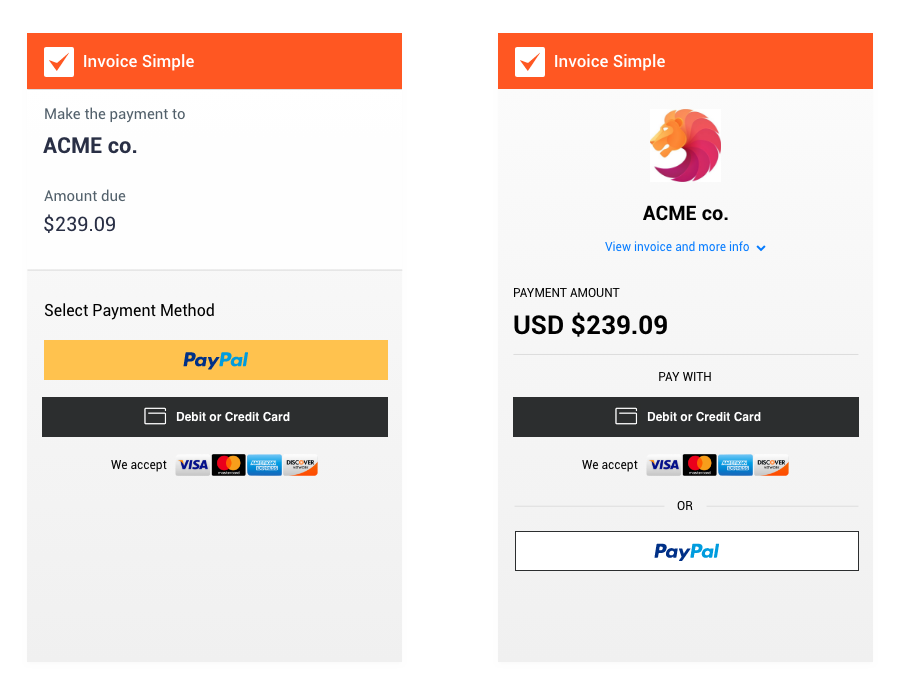Click the Invoice Simple checkmark logo, right panel
900x700 pixels.
530,62
